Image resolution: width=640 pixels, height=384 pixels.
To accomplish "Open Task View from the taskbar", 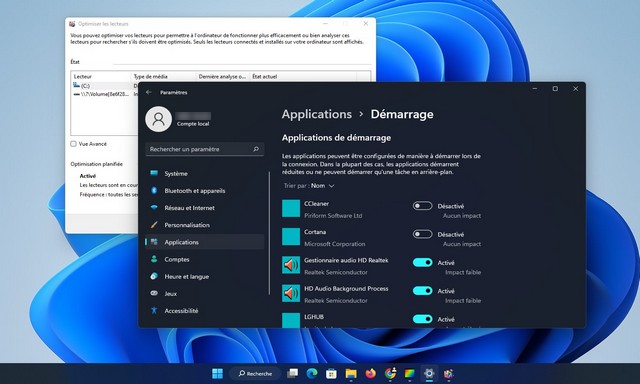I will (x=292, y=373).
